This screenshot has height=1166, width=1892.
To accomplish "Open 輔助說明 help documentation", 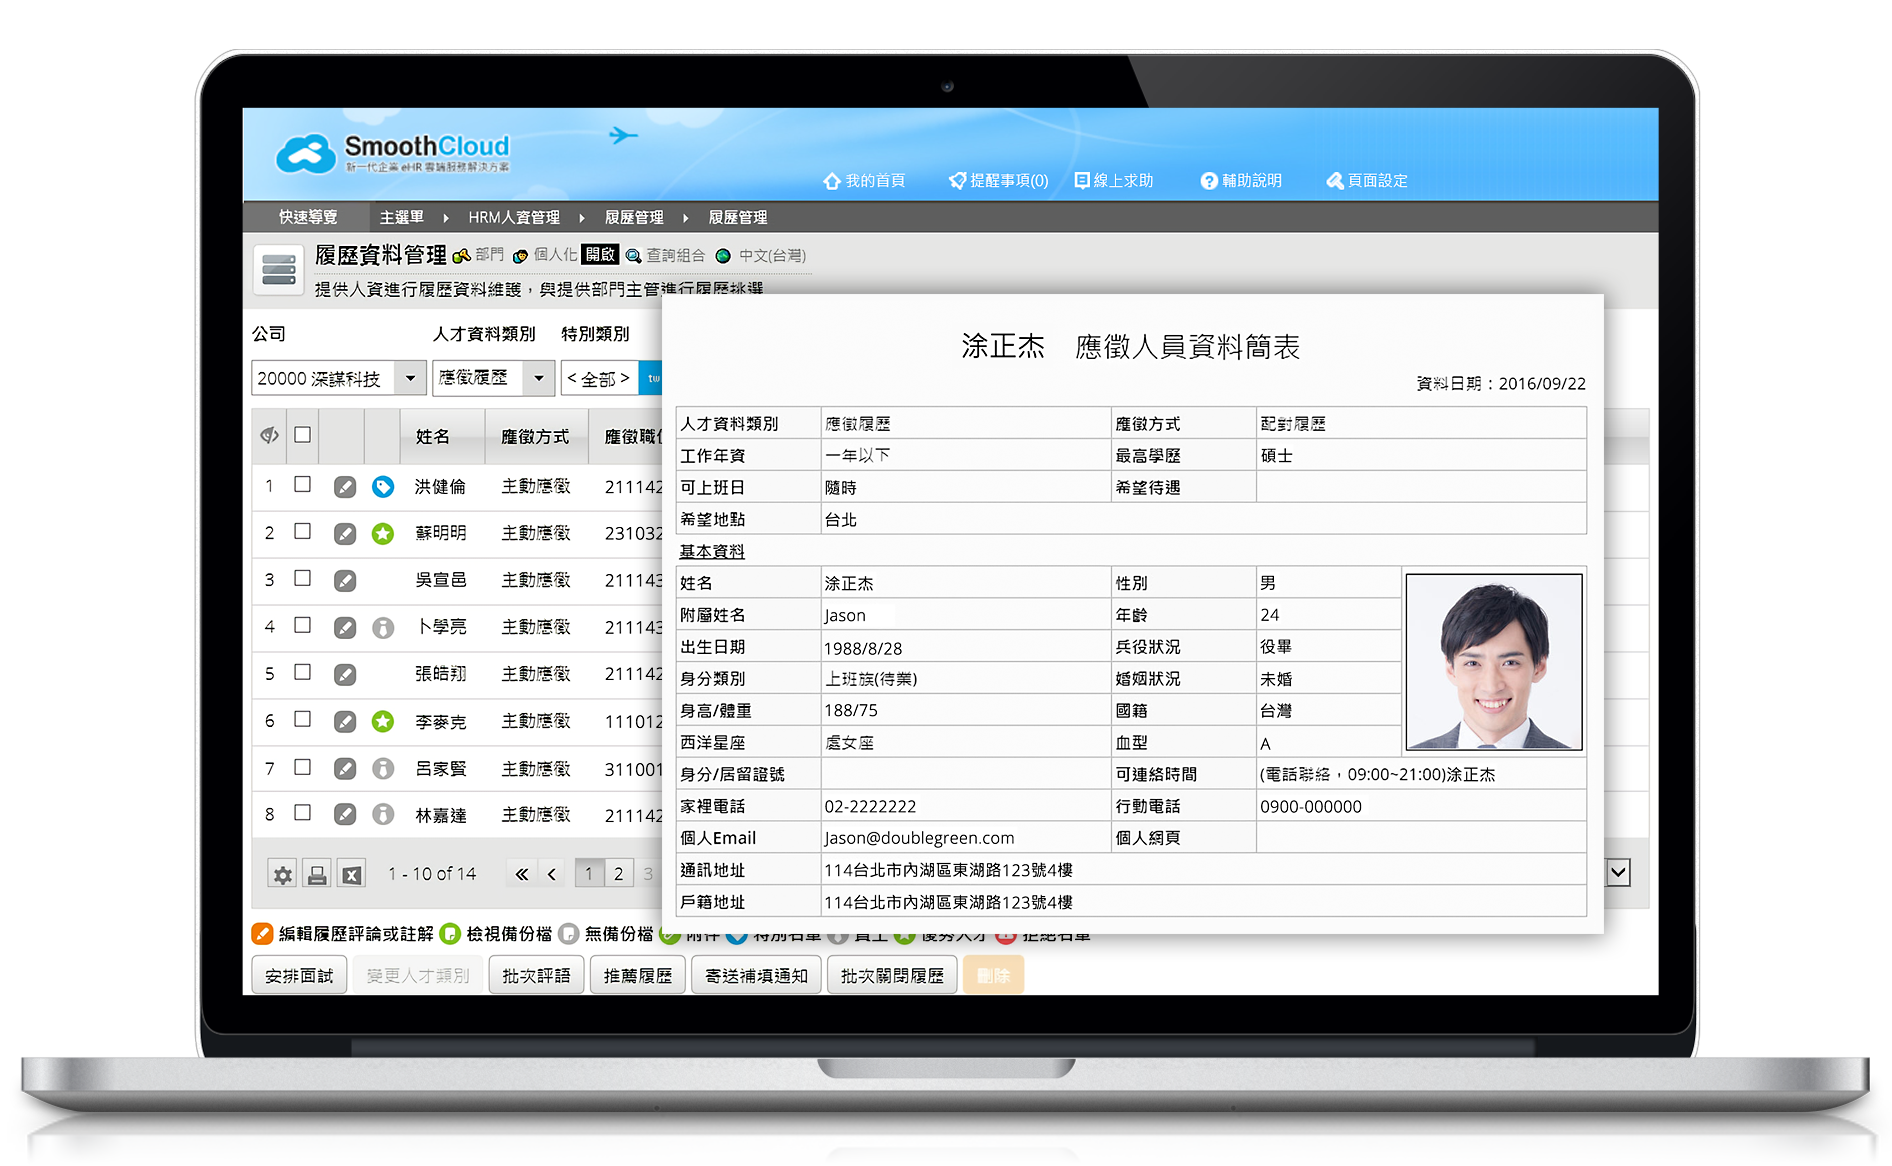I will pos(1241,181).
